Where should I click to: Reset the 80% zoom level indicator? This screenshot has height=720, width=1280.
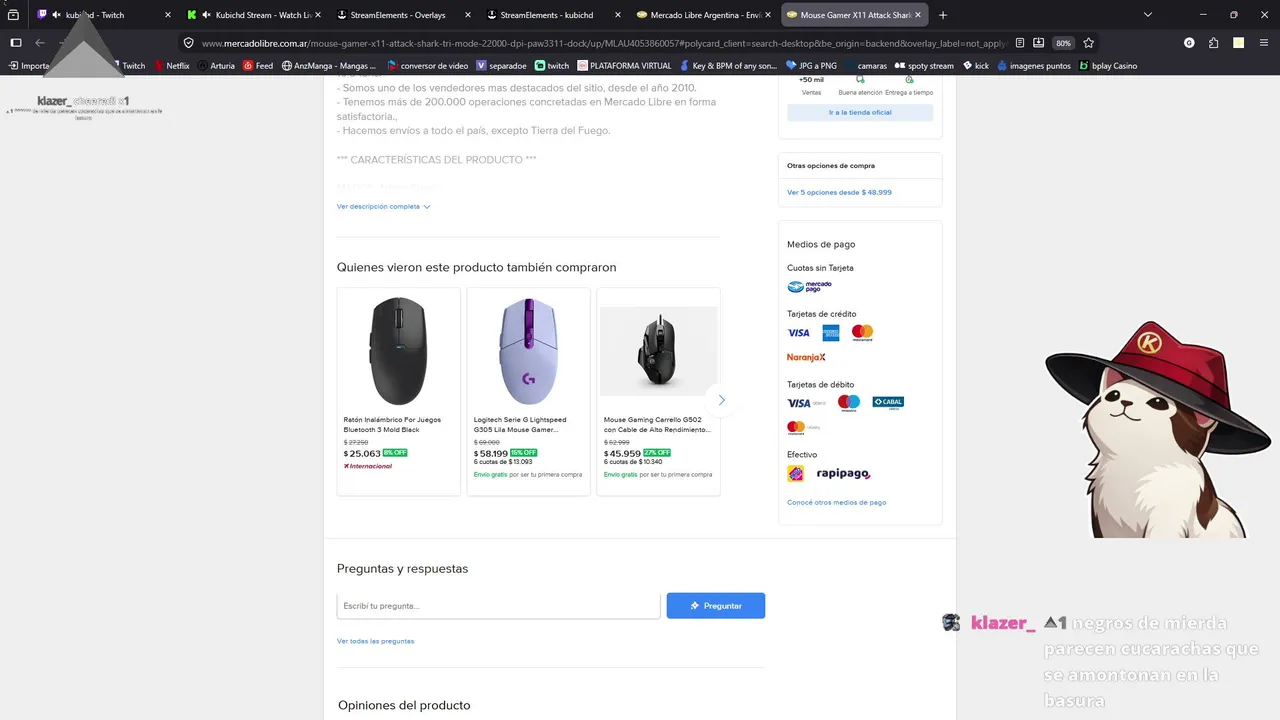point(1063,43)
